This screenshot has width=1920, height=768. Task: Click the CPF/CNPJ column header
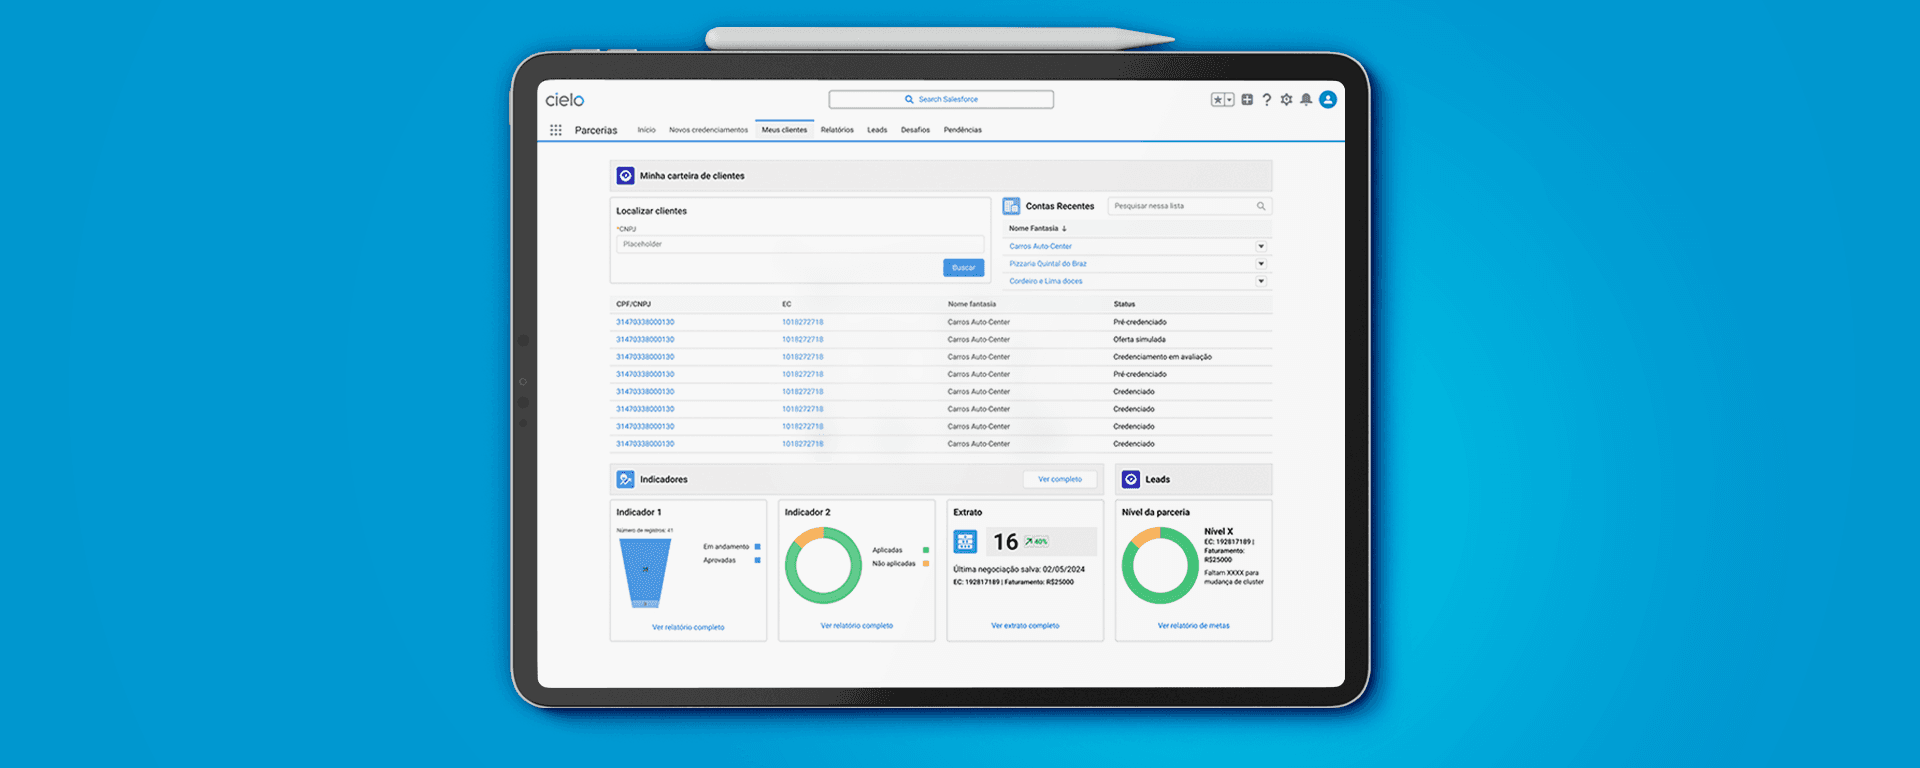point(633,304)
